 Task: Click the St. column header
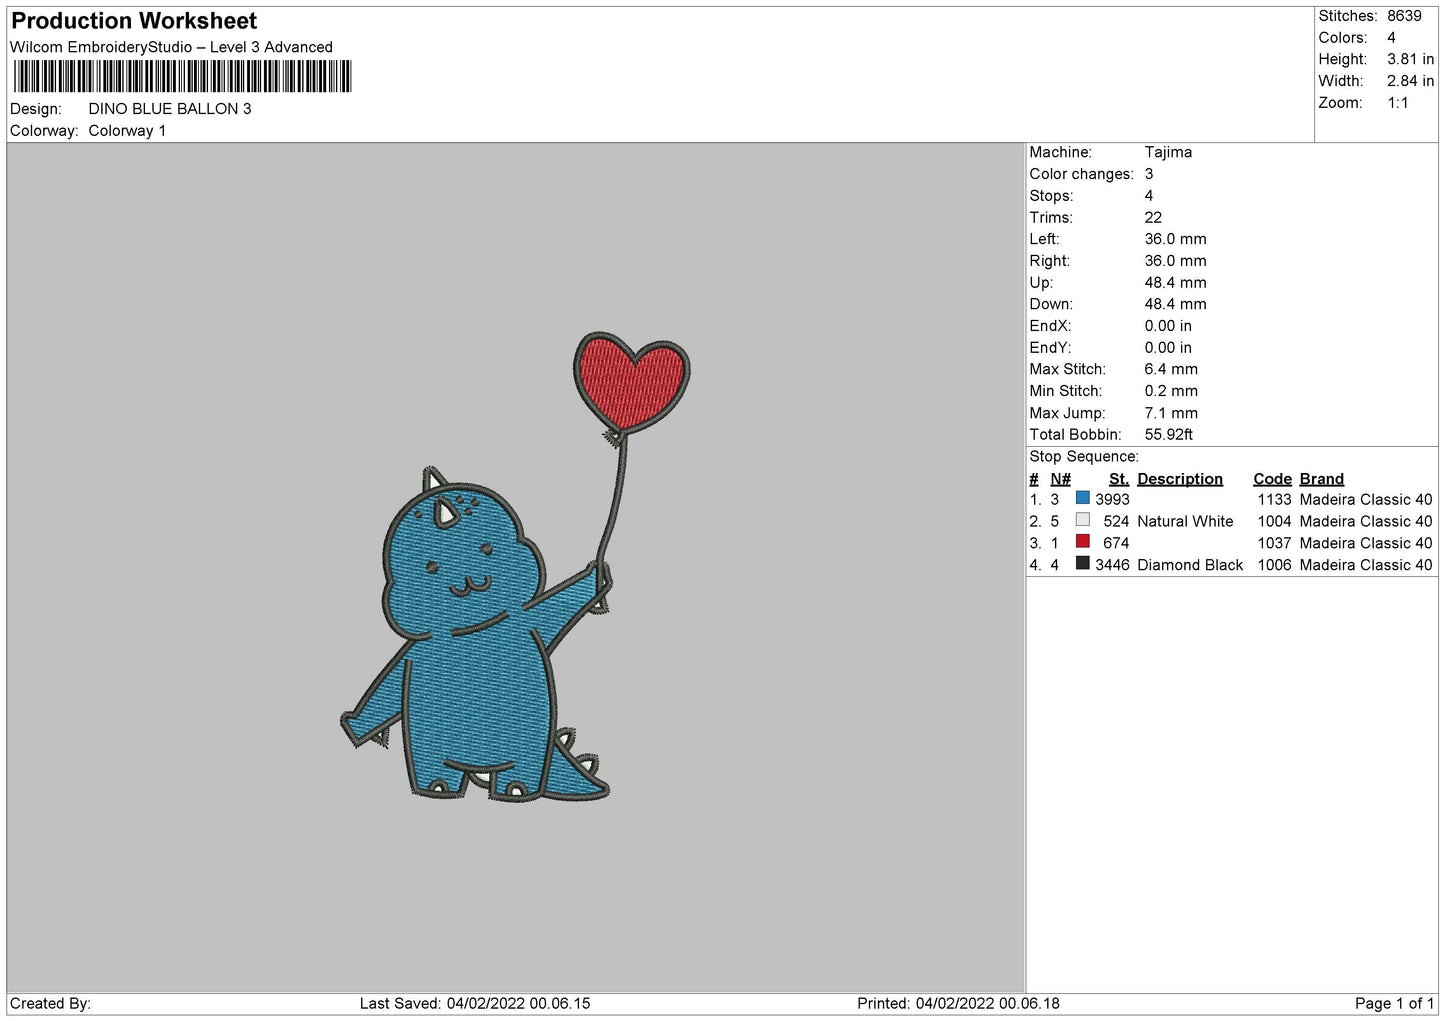1118,479
